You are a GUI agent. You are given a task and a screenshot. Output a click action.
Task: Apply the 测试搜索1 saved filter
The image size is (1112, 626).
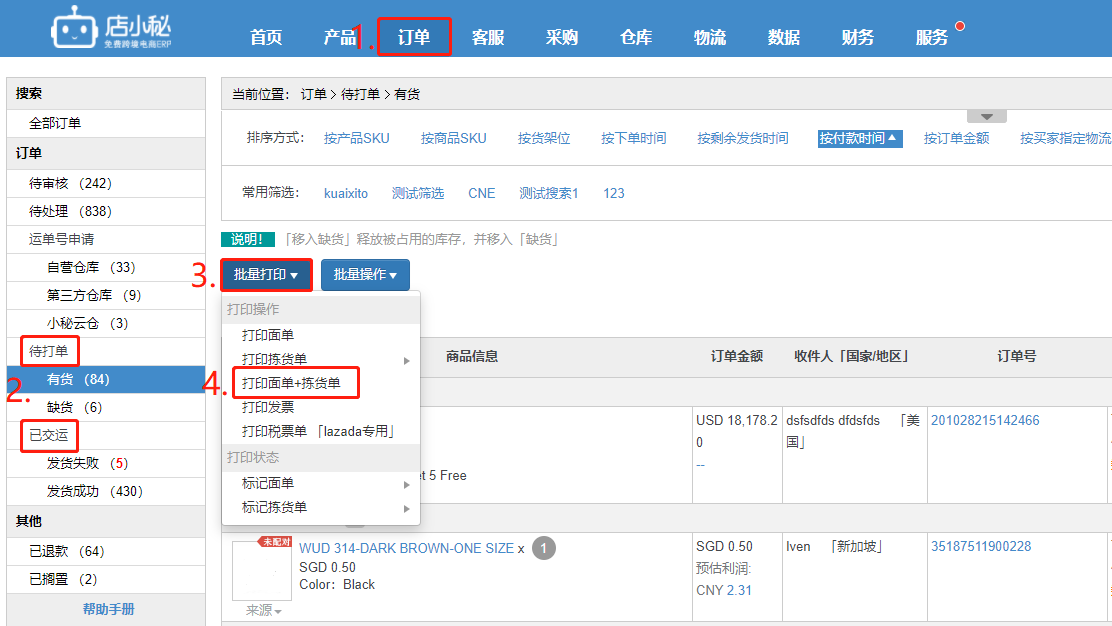549,194
